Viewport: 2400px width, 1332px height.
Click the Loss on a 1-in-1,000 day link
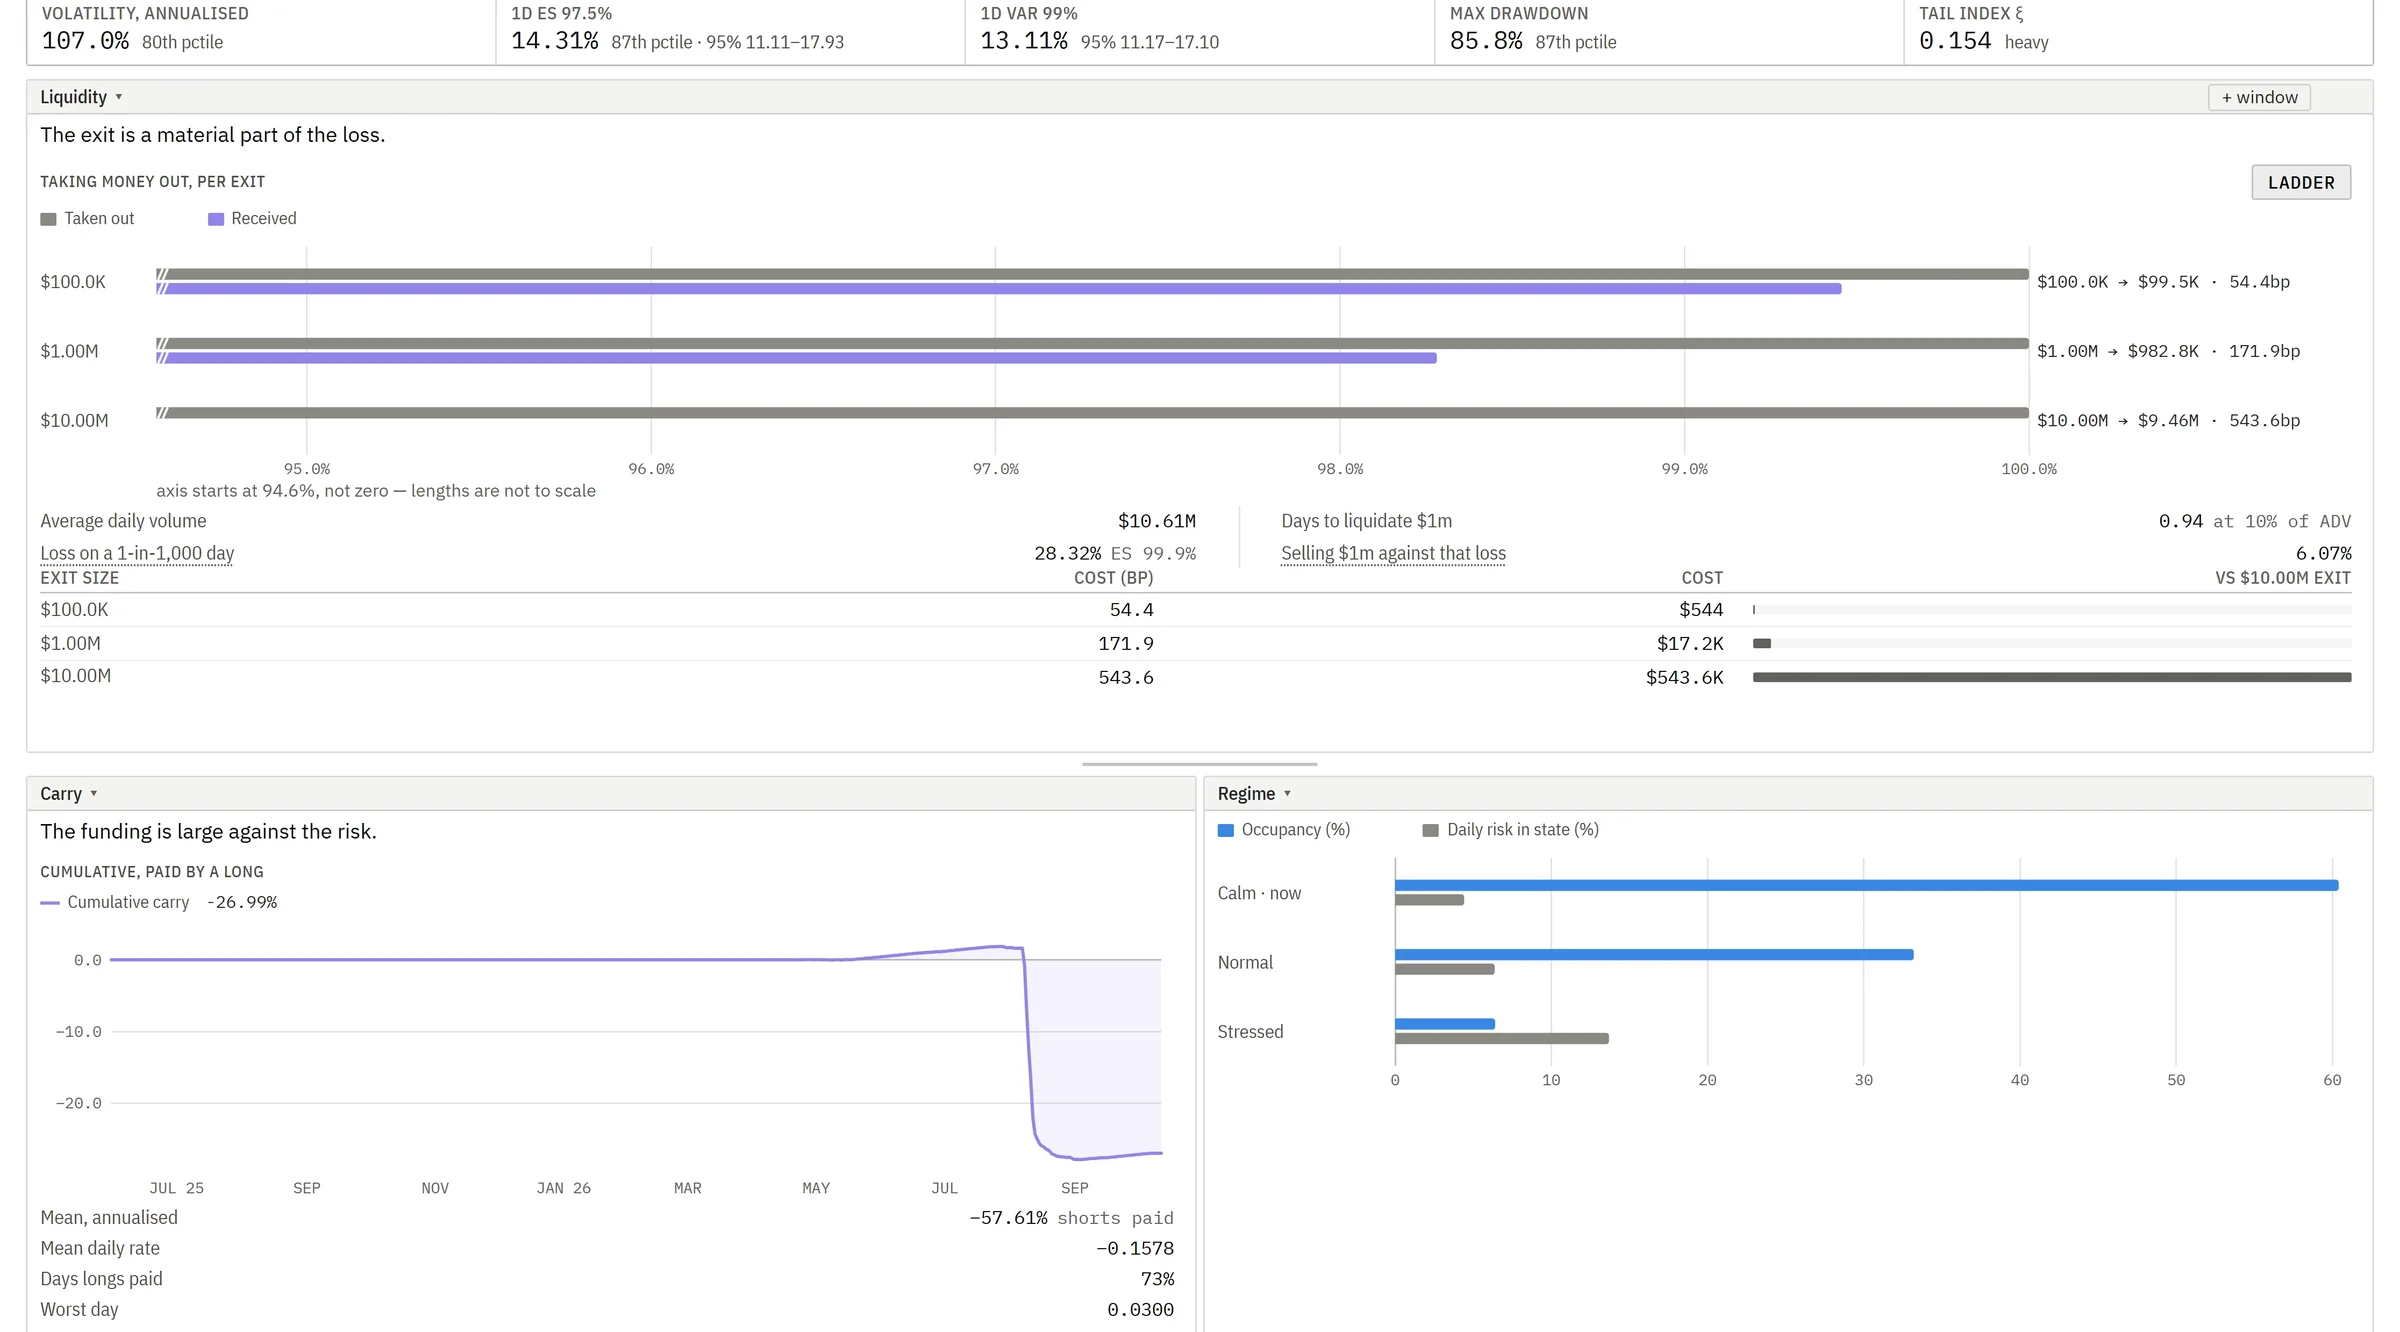click(137, 553)
